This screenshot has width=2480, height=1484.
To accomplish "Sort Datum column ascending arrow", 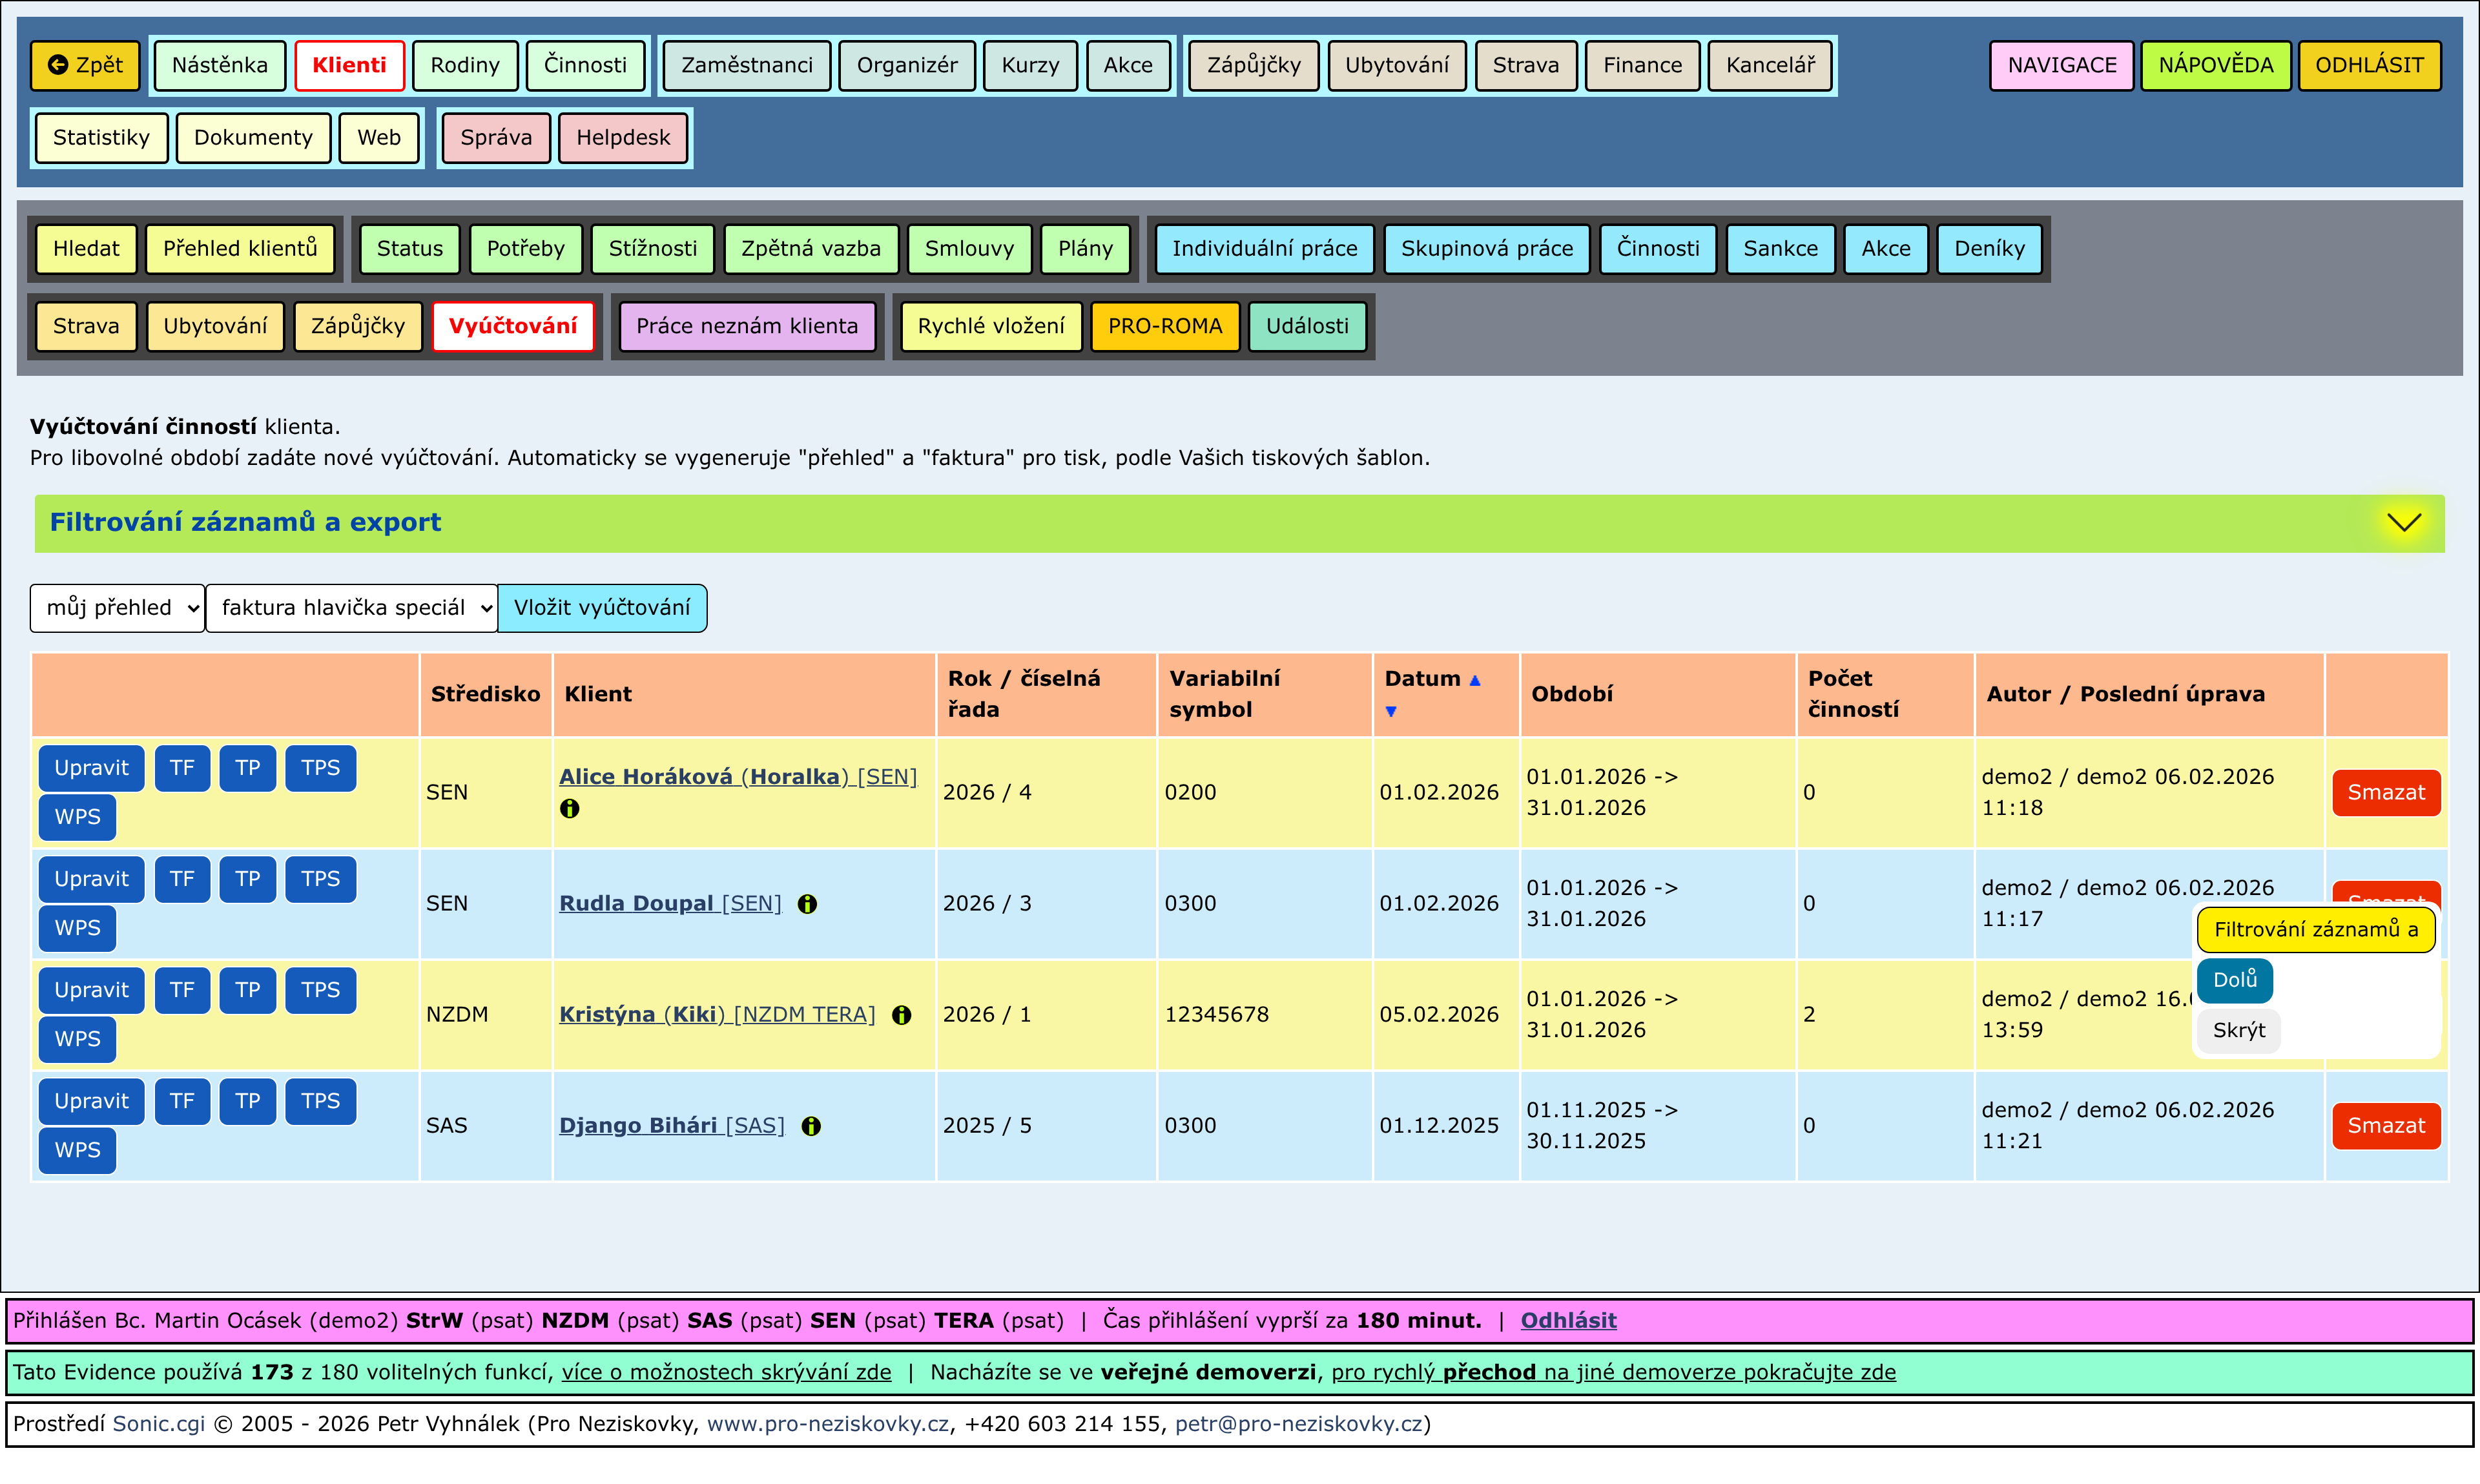I will pyautogui.click(x=1474, y=680).
